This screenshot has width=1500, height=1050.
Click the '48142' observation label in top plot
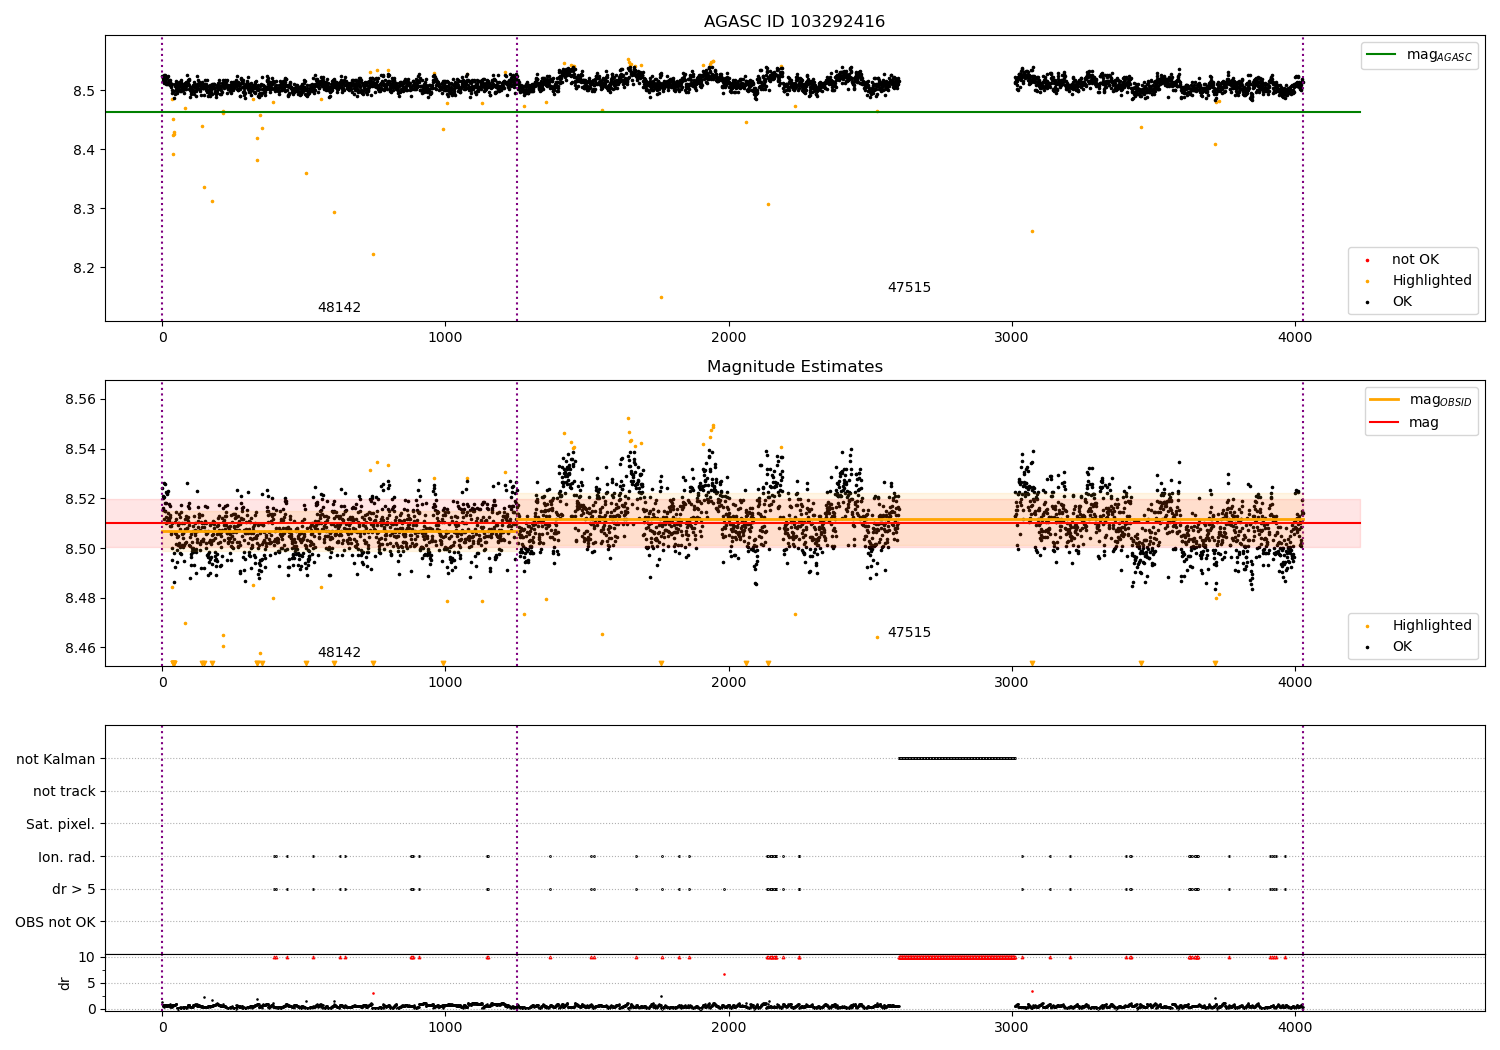(339, 308)
